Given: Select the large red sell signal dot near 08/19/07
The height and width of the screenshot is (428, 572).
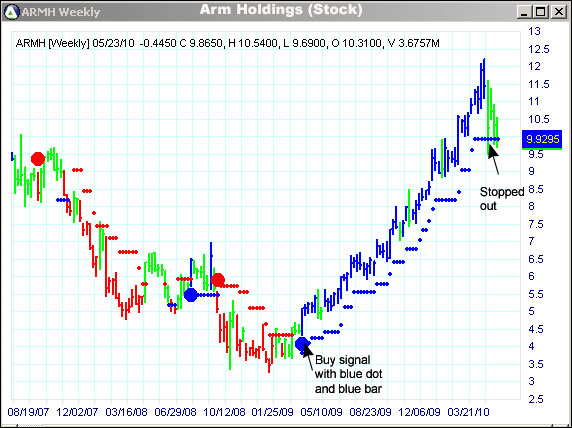Looking at the screenshot, I should pos(38,159).
